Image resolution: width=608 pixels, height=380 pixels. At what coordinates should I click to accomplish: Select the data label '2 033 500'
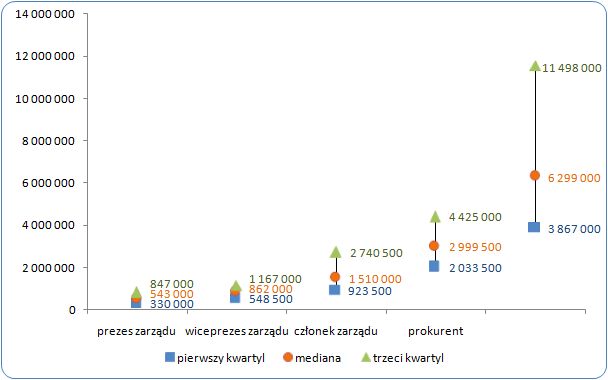[475, 268]
